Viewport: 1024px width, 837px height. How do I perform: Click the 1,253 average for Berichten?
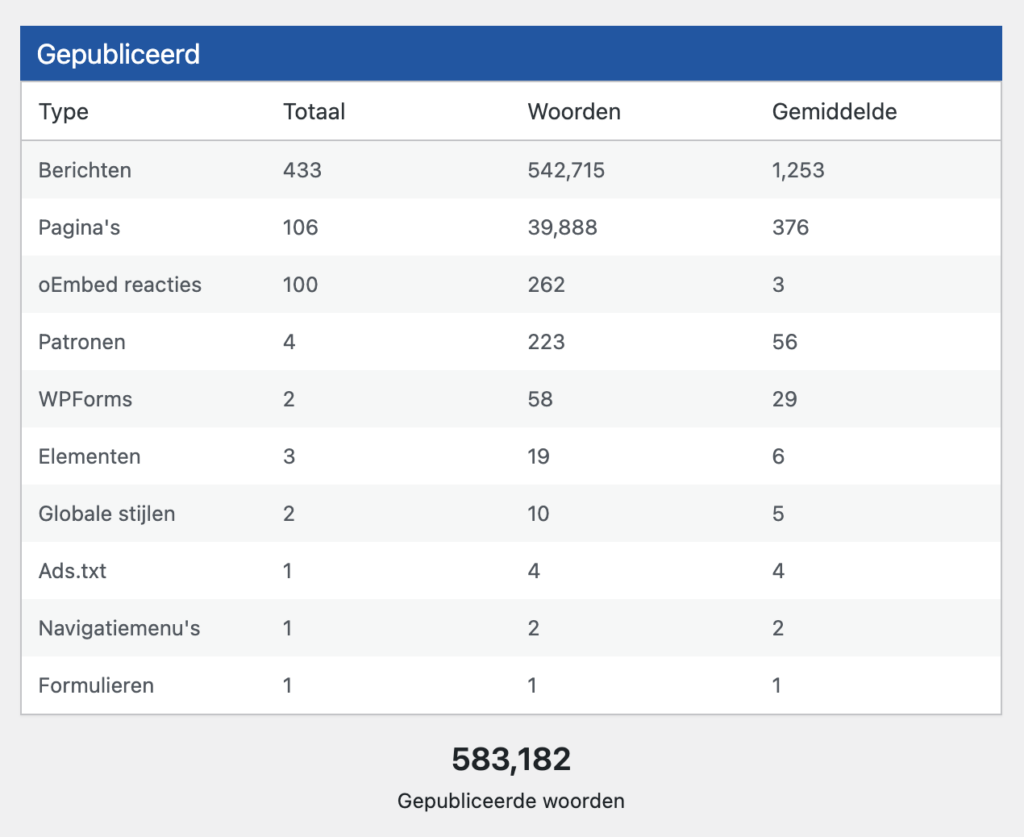(x=798, y=170)
